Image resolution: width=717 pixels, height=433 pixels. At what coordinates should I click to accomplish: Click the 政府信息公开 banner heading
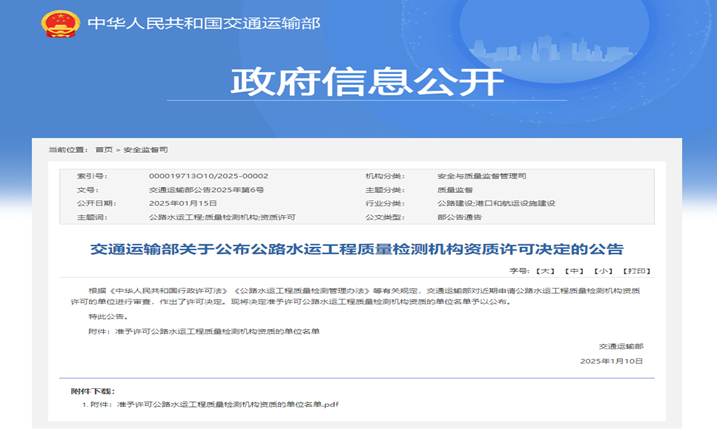tap(367, 82)
